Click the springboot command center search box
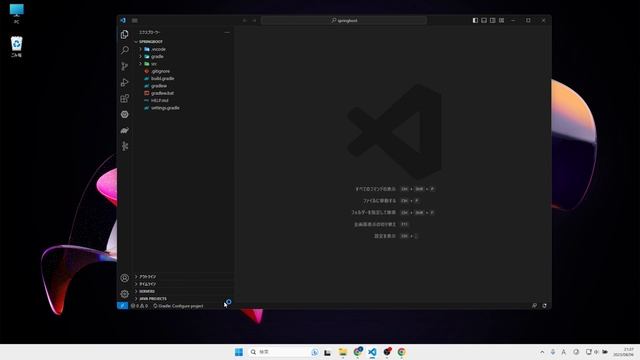 coord(344,20)
